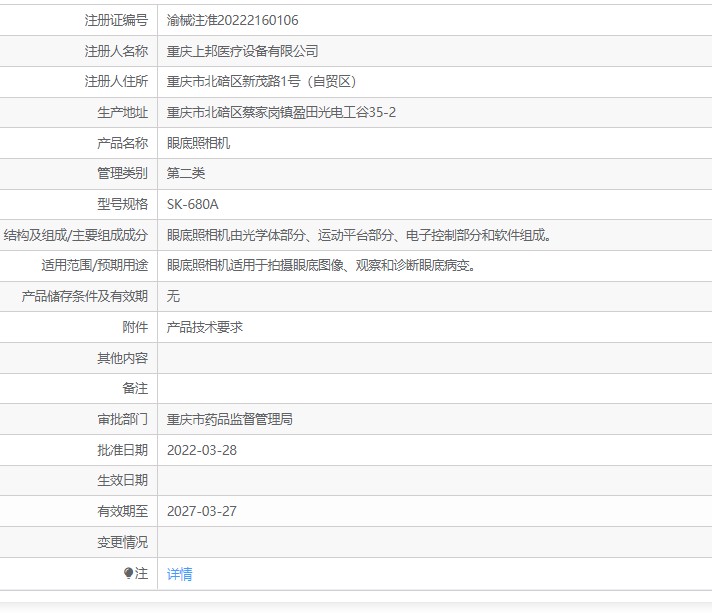Select the management class value 第二类
The width and height of the screenshot is (712, 613).
[x=186, y=173]
